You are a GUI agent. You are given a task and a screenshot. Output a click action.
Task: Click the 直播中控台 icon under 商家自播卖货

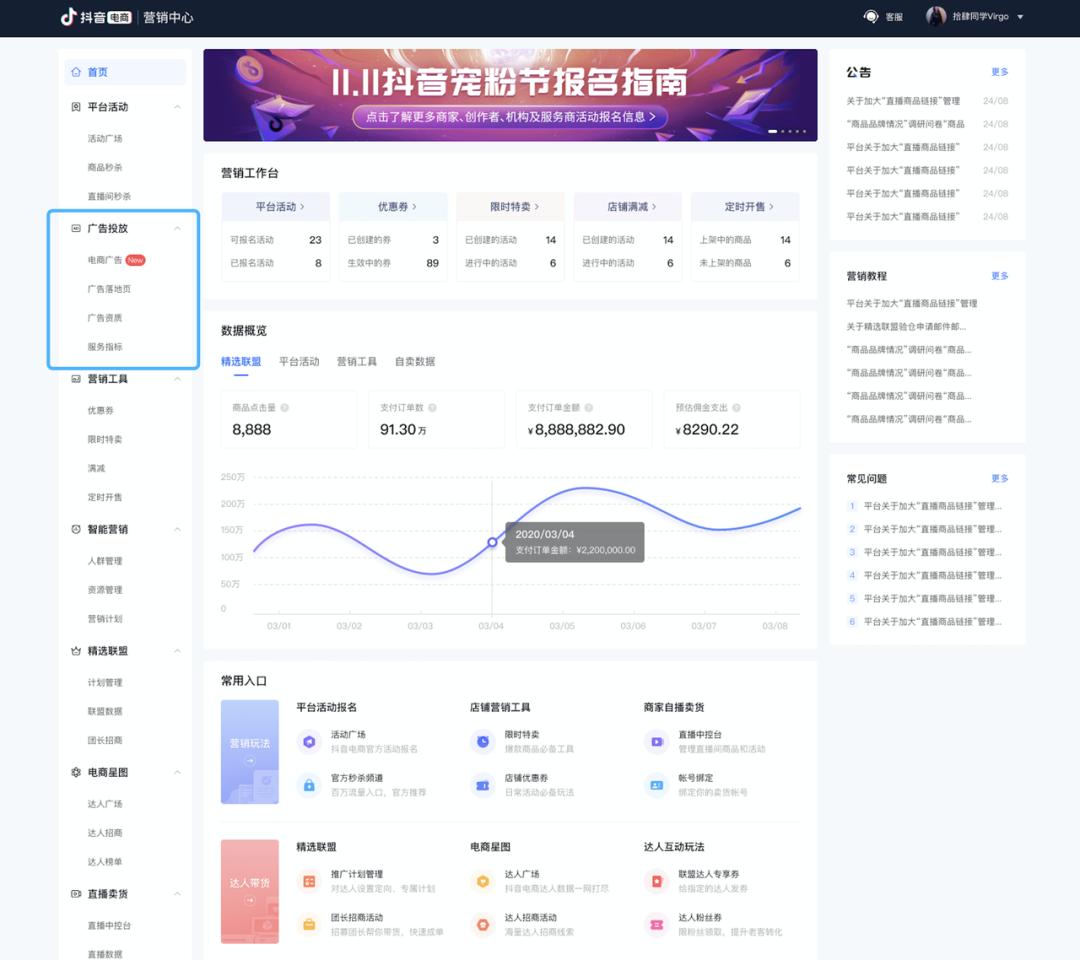pyautogui.click(x=656, y=740)
